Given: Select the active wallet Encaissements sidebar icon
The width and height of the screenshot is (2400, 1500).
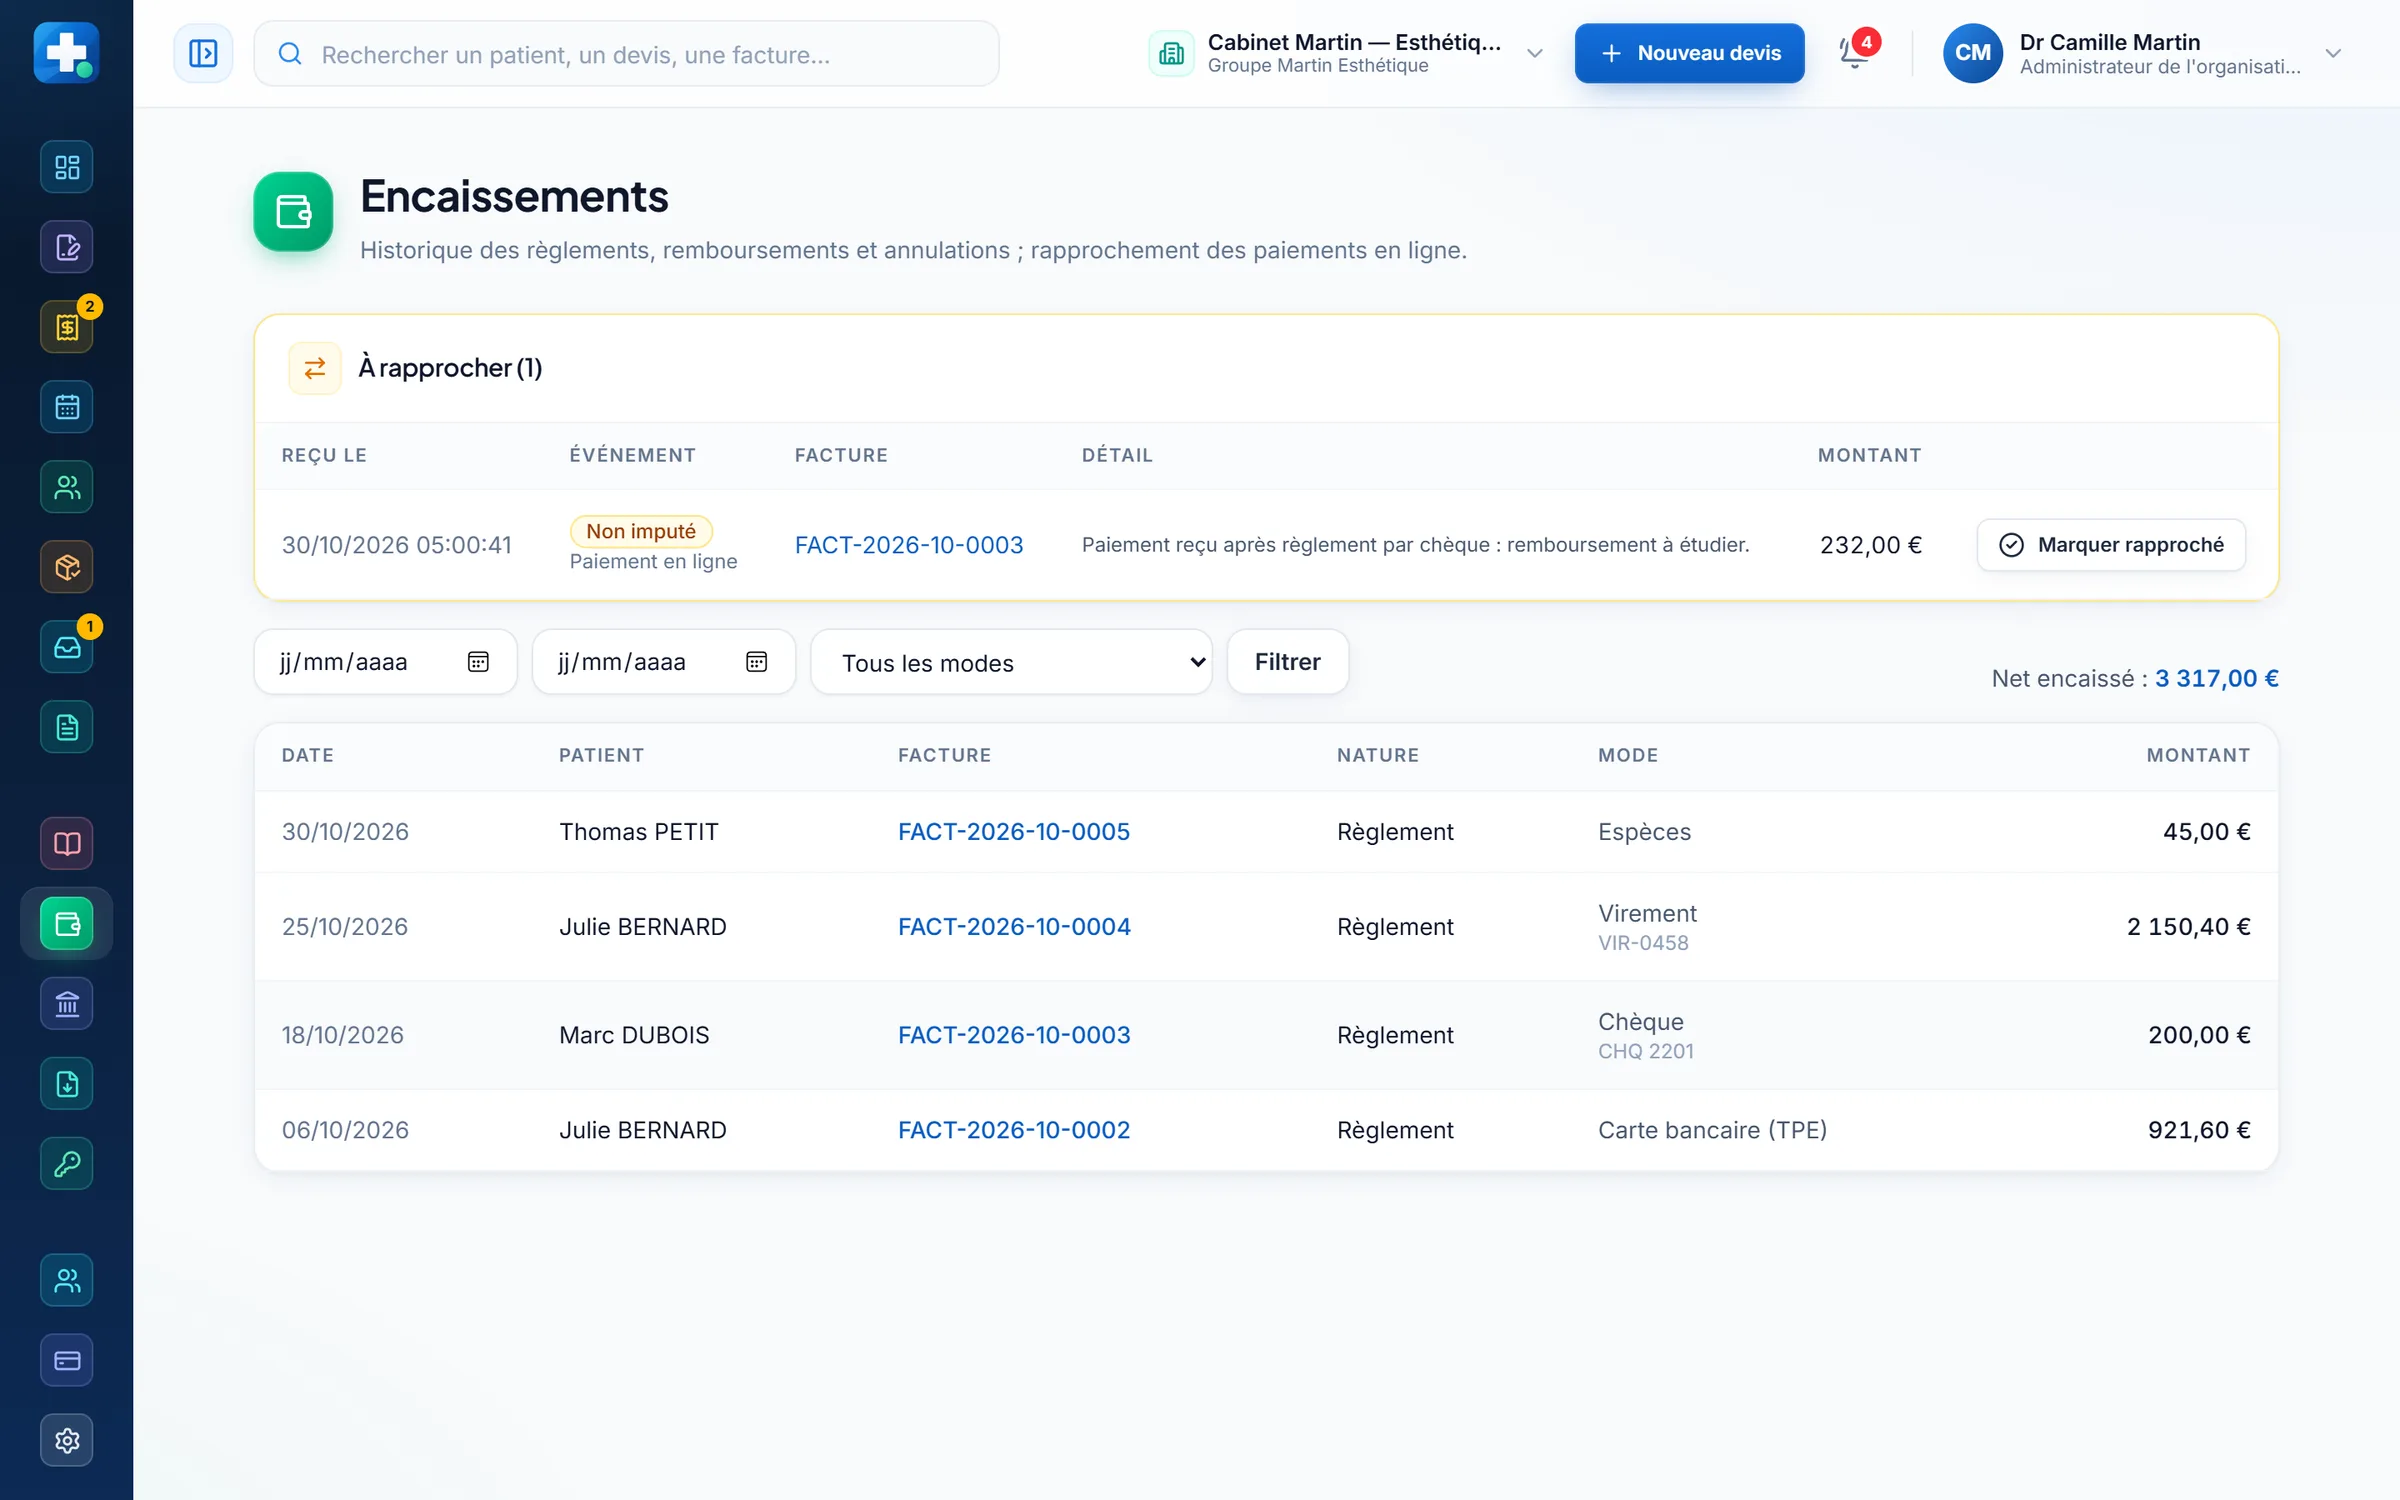Looking at the screenshot, I should click(67, 924).
